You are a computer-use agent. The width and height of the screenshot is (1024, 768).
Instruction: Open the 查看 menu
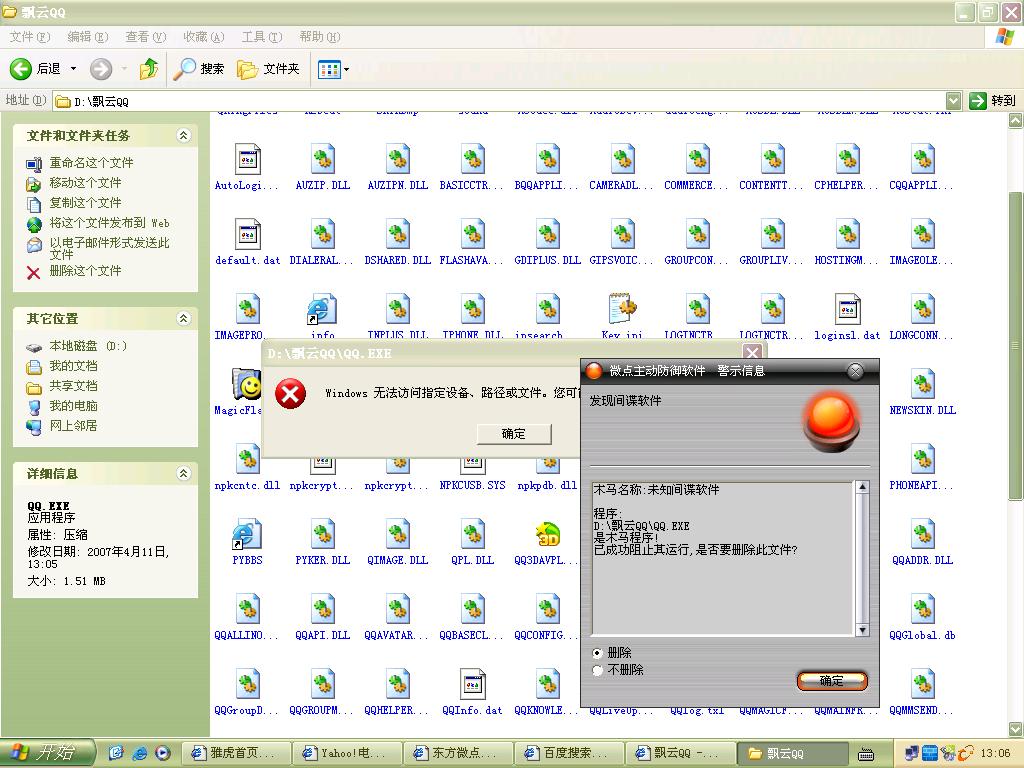tap(146, 37)
